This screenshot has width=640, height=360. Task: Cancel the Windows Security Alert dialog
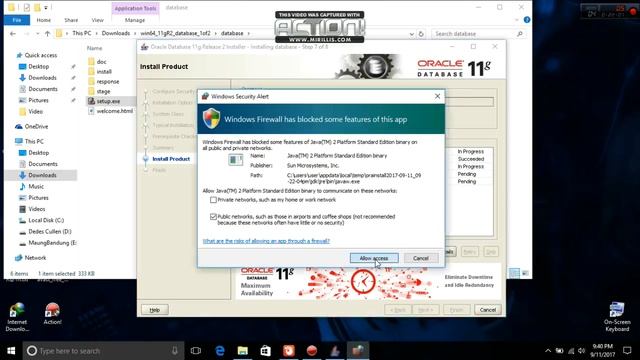pyautogui.click(x=420, y=258)
